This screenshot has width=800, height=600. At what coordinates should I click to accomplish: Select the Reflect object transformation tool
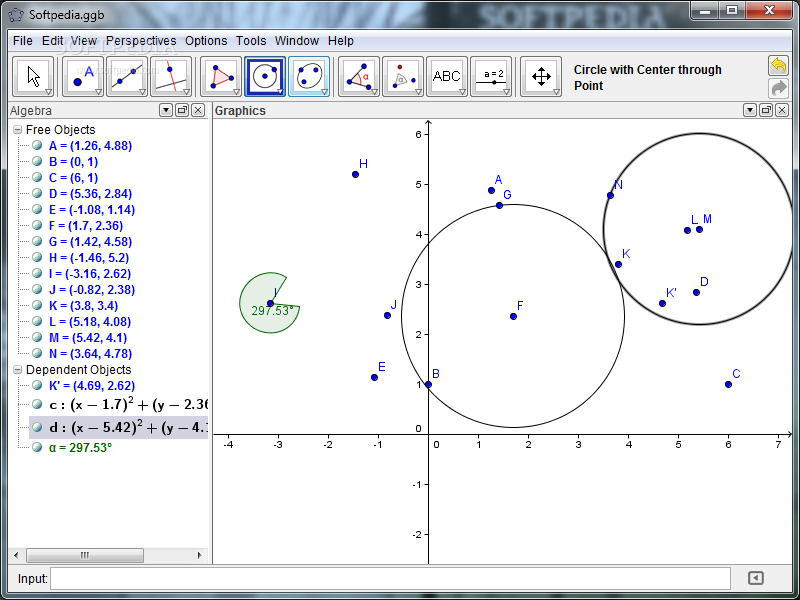tap(403, 77)
